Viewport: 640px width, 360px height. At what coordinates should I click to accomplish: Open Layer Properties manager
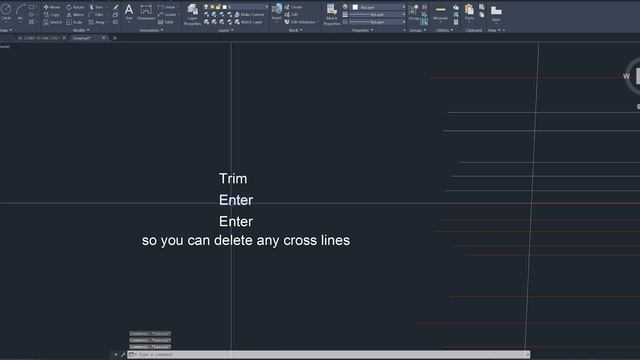[192, 15]
